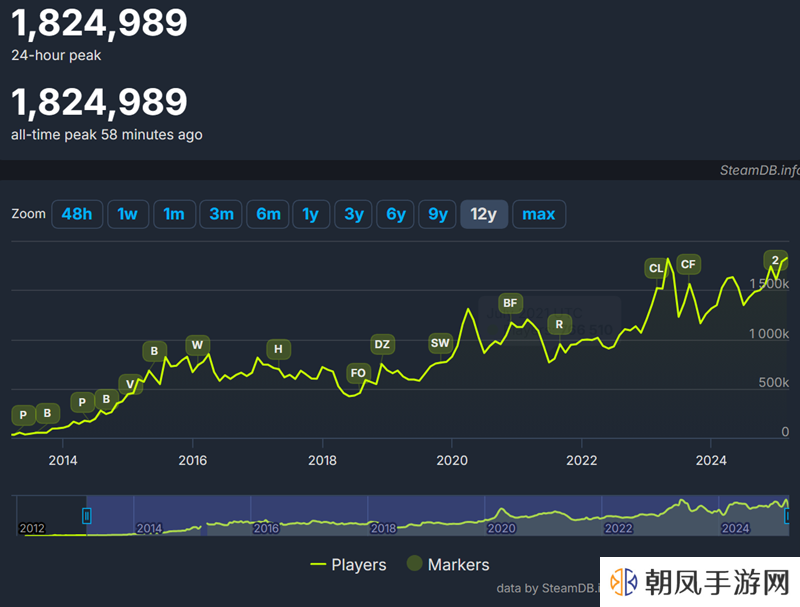Select the max zoom range
This screenshot has height=607, width=800.
(539, 214)
